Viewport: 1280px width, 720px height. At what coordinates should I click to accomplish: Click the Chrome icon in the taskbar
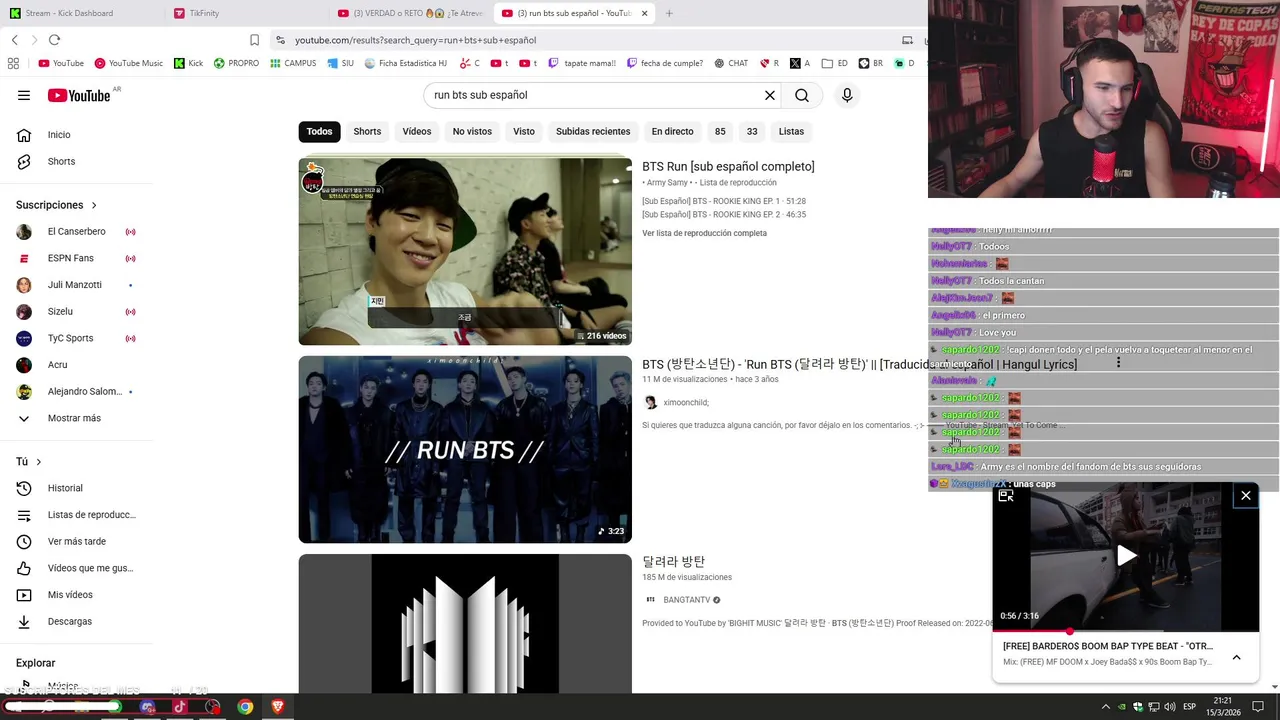tap(245, 707)
